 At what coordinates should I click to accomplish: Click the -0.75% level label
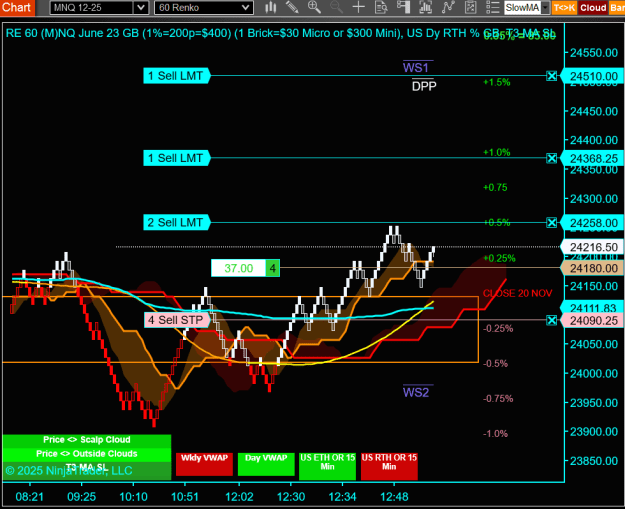pyautogui.click(x=498, y=399)
